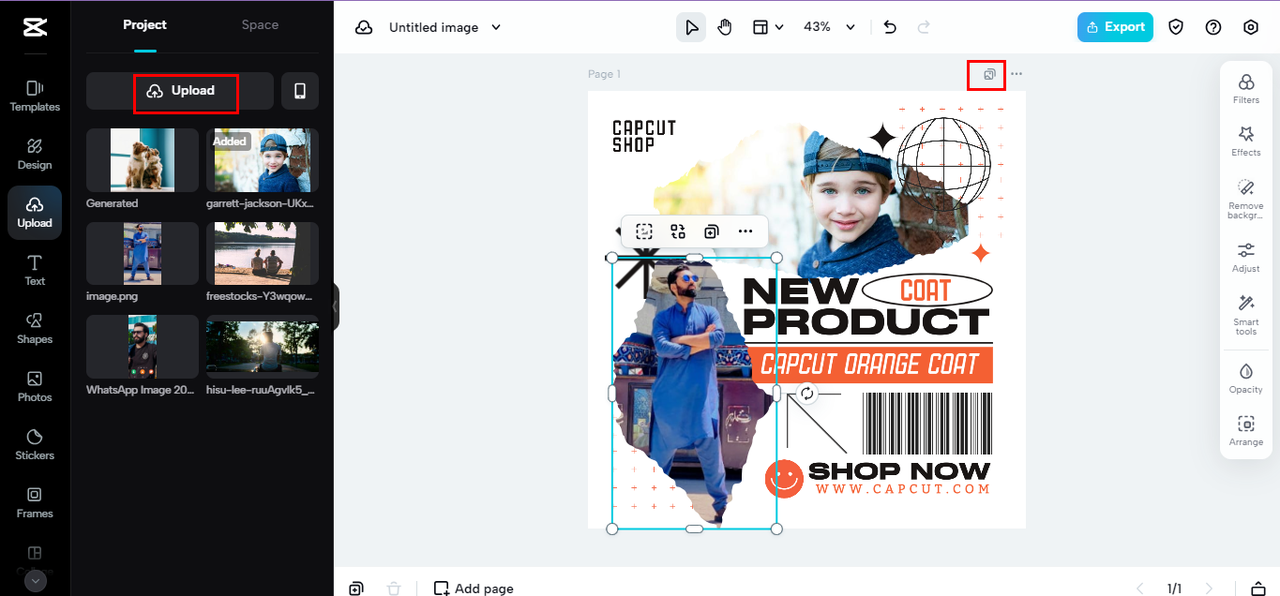Go to previous page arrow

pyautogui.click(x=1139, y=588)
